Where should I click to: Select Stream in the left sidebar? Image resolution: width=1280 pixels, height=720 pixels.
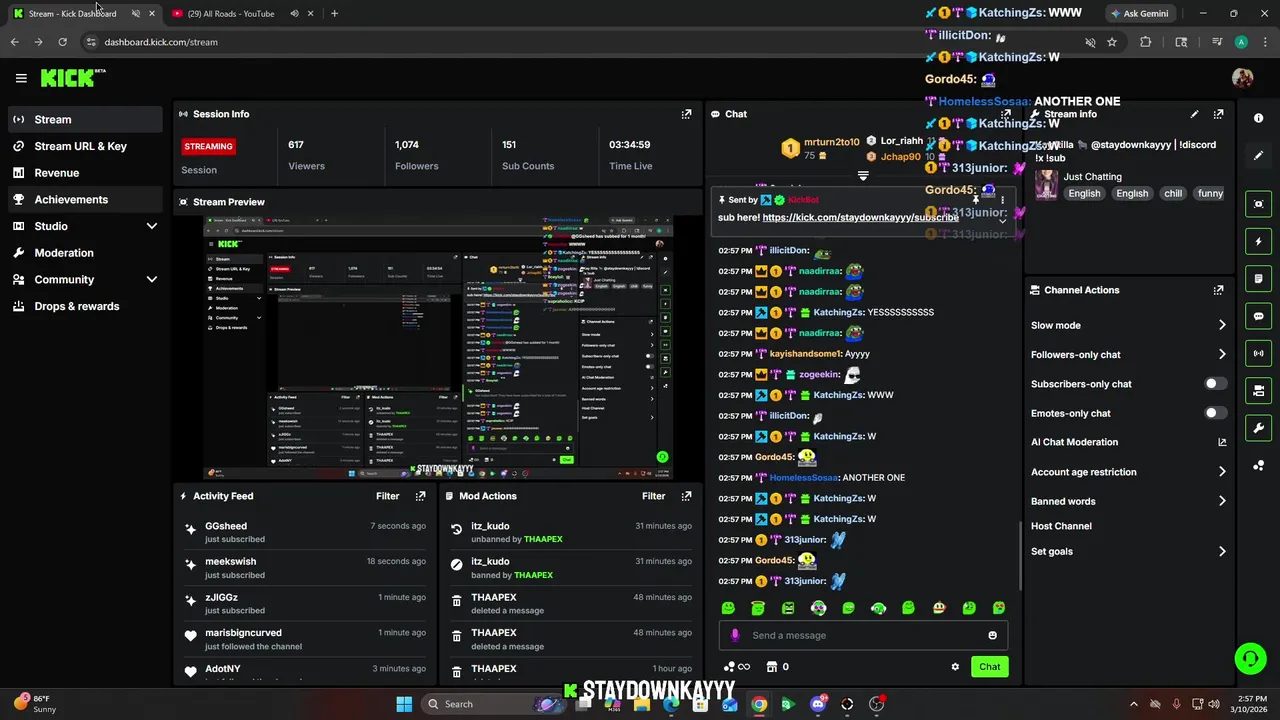(85, 119)
